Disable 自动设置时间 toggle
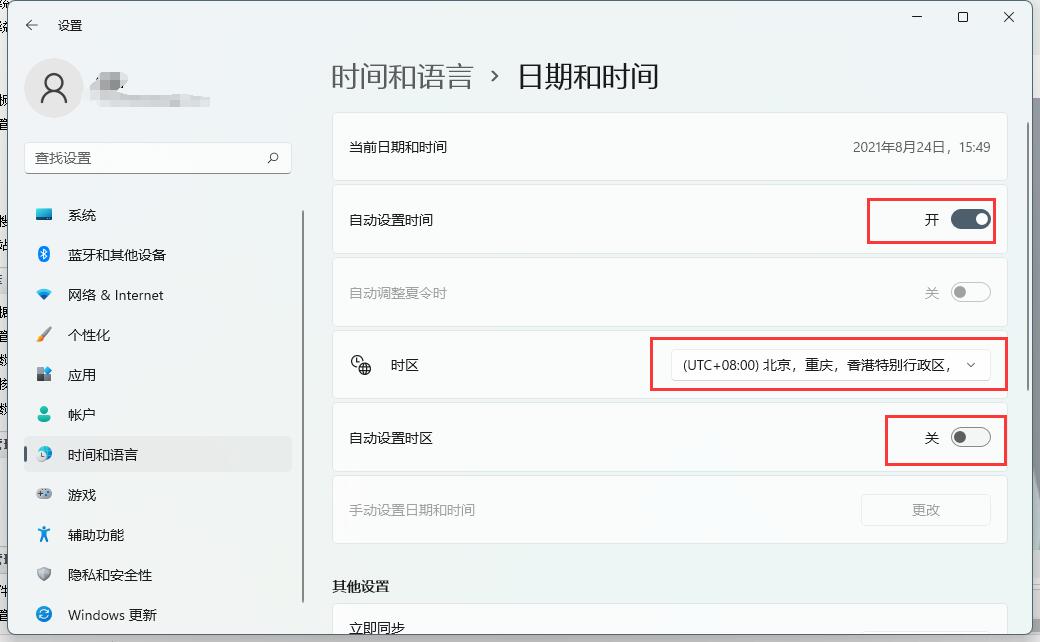The image size is (1040, 642). pyautogui.click(x=970, y=220)
